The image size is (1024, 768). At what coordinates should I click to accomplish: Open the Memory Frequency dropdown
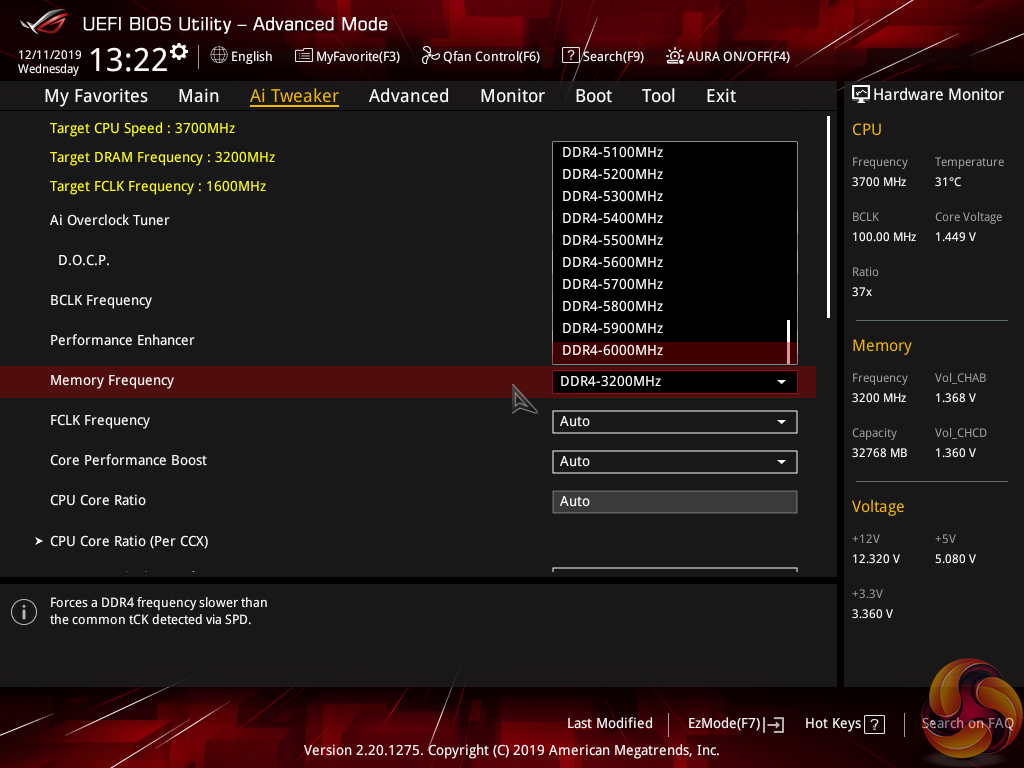(674, 381)
